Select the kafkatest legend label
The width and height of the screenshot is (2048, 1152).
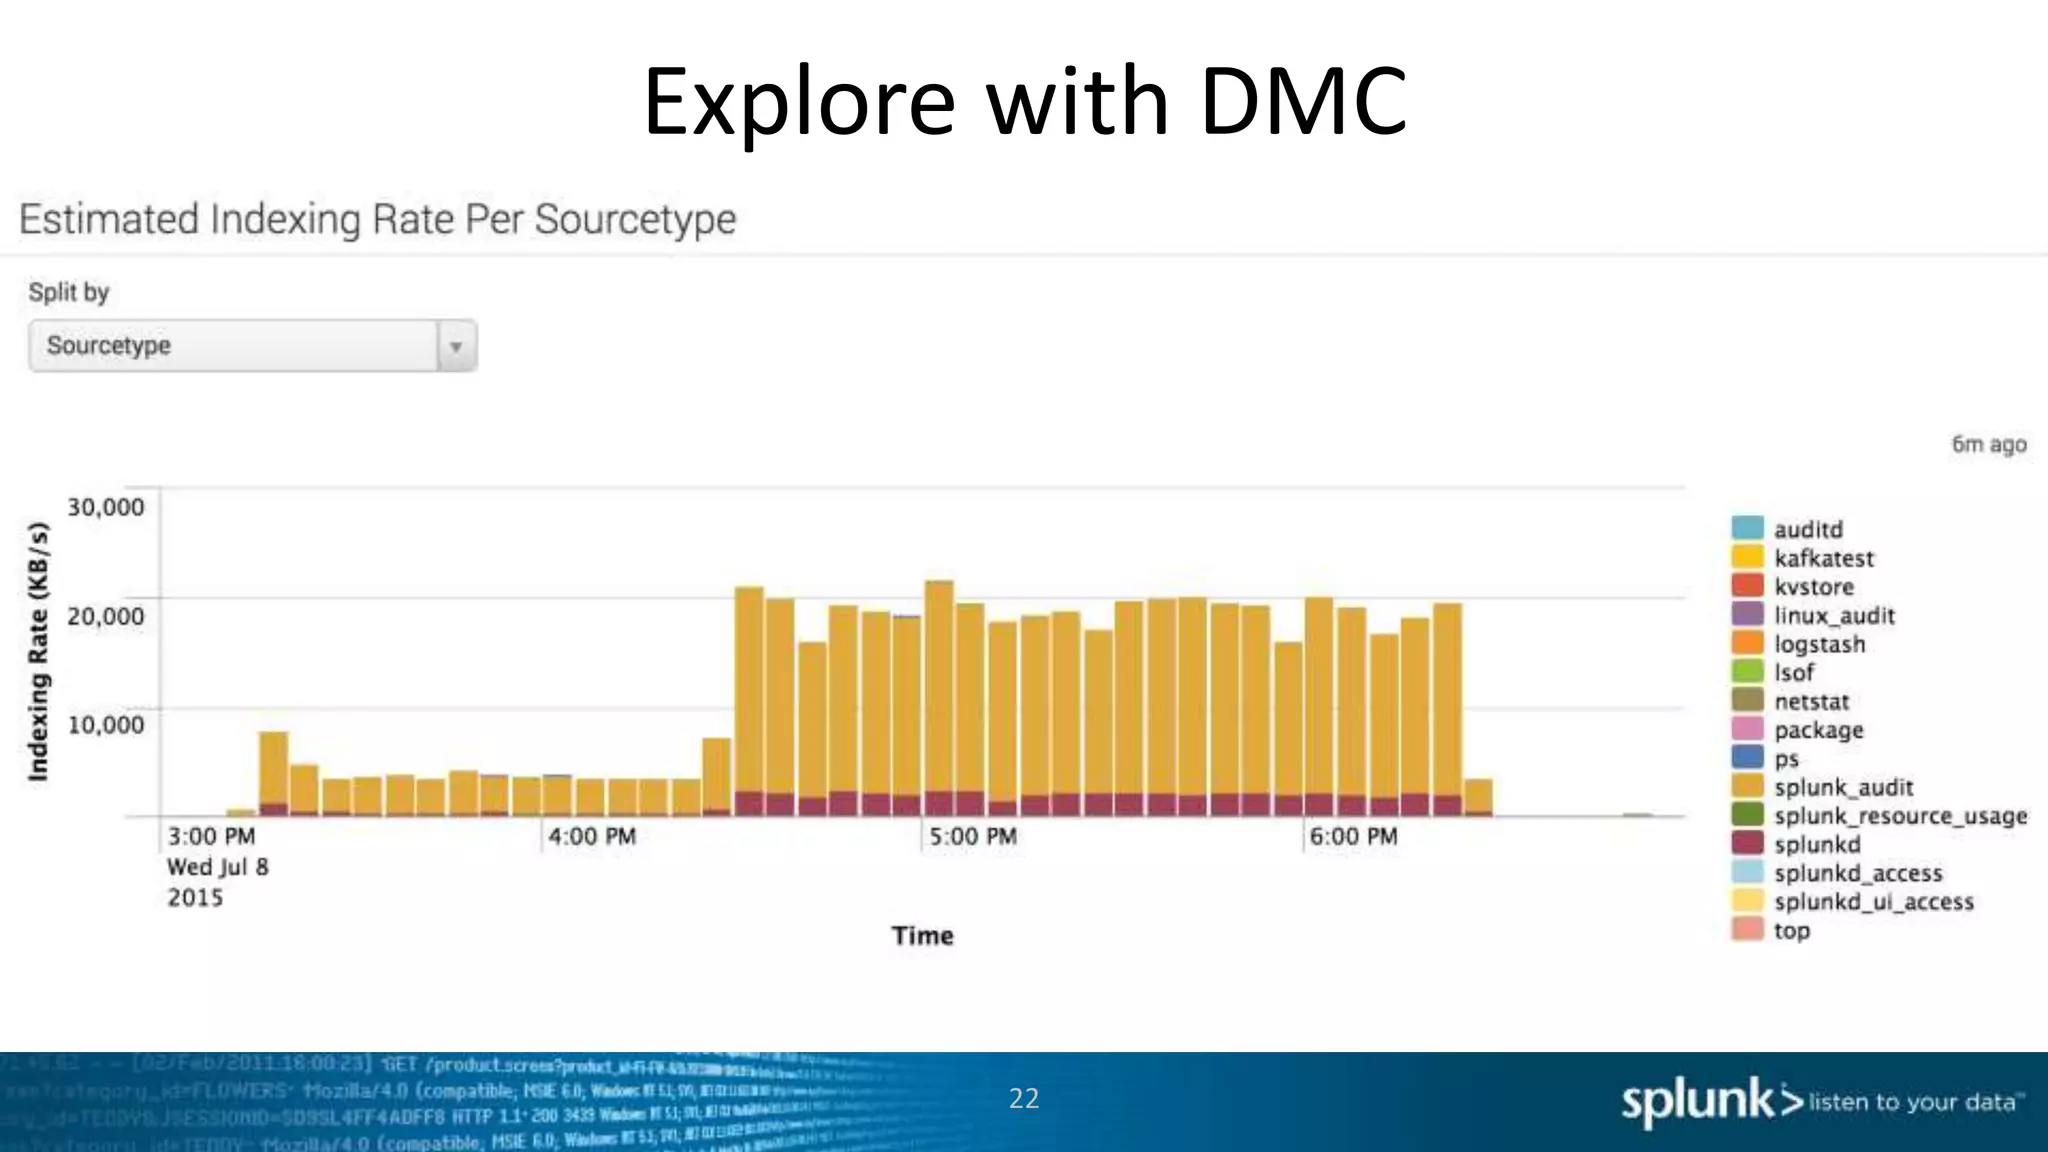tap(1824, 558)
